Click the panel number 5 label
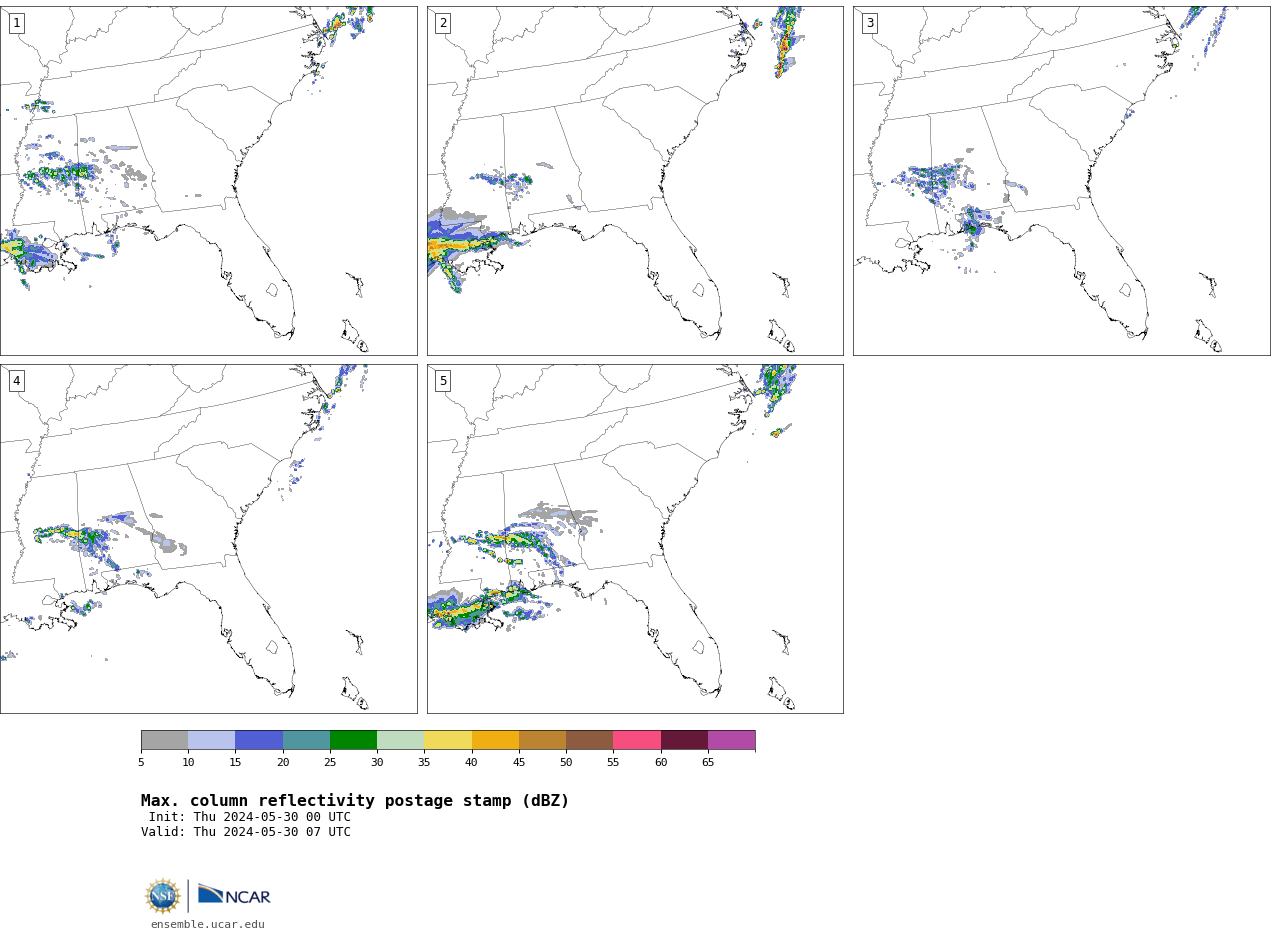1280x936 pixels. [x=443, y=381]
